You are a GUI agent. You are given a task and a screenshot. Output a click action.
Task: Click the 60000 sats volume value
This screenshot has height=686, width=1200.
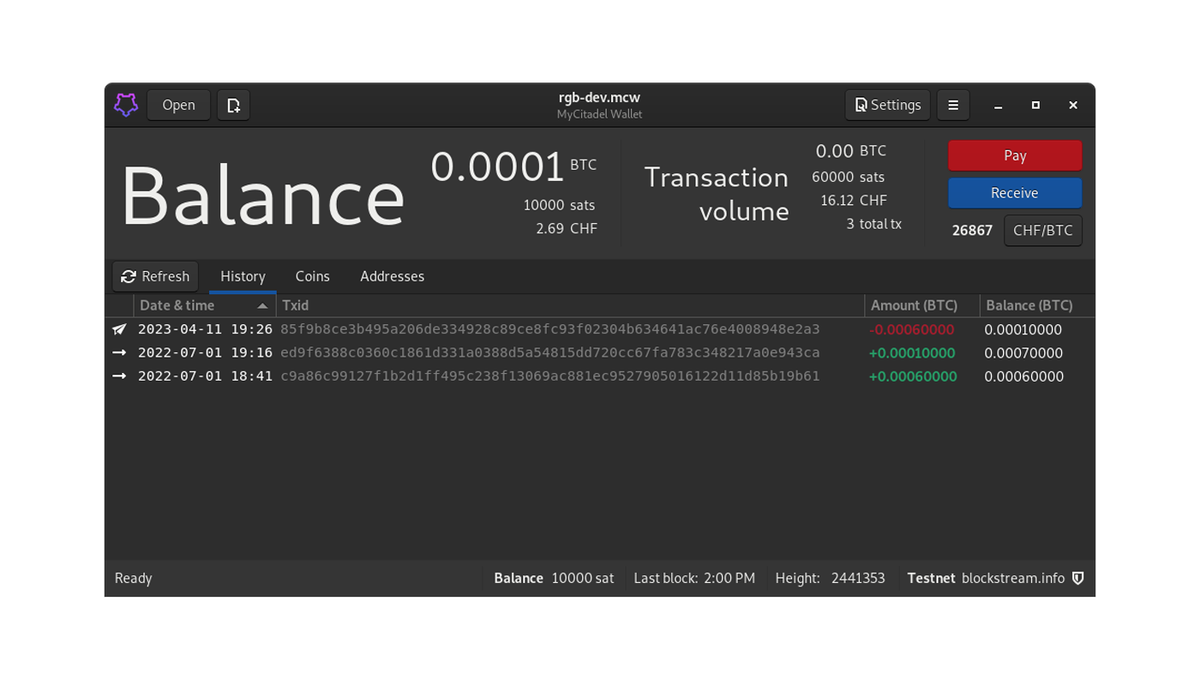[x=848, y=177]
